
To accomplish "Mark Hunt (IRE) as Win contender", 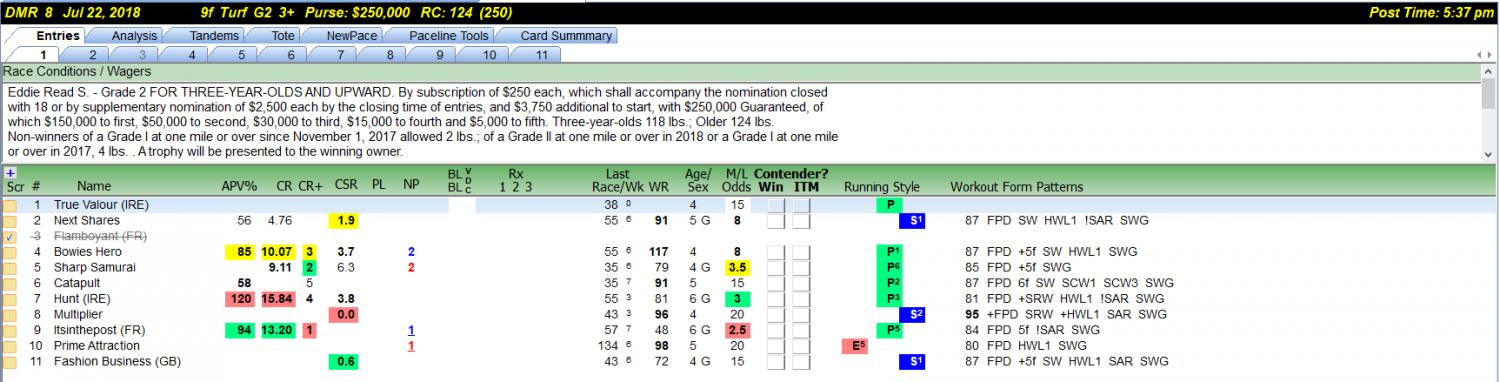I will [775, 298].
